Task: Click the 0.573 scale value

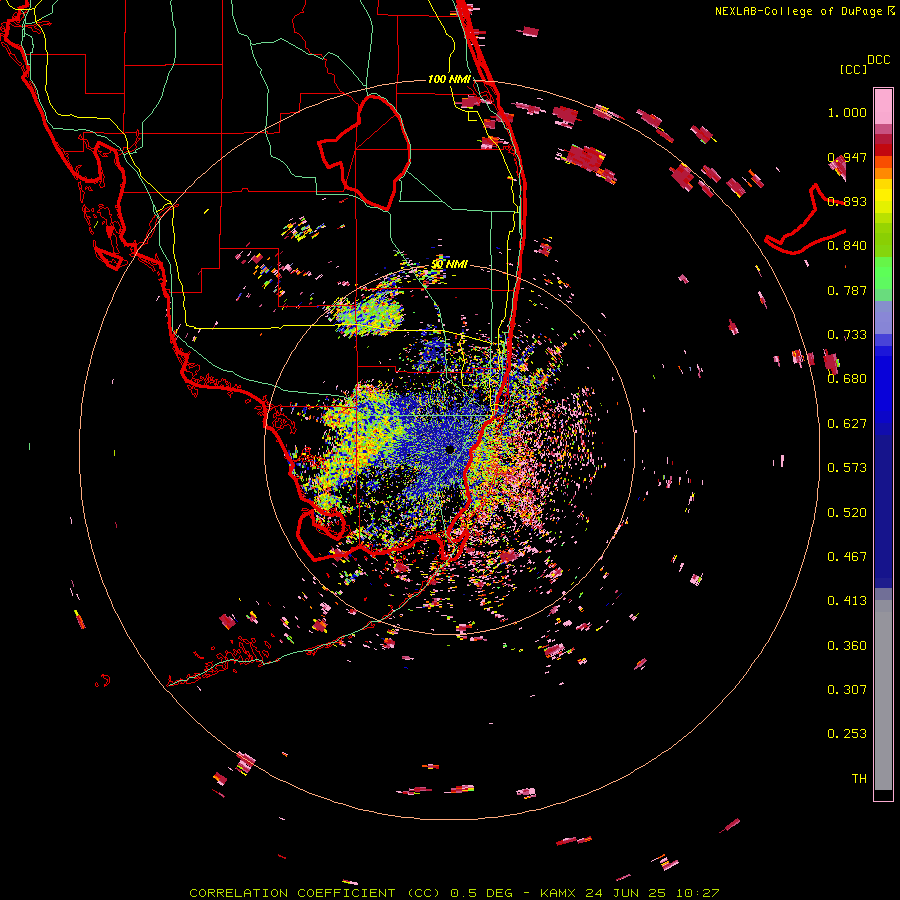Action: [847, 468]
